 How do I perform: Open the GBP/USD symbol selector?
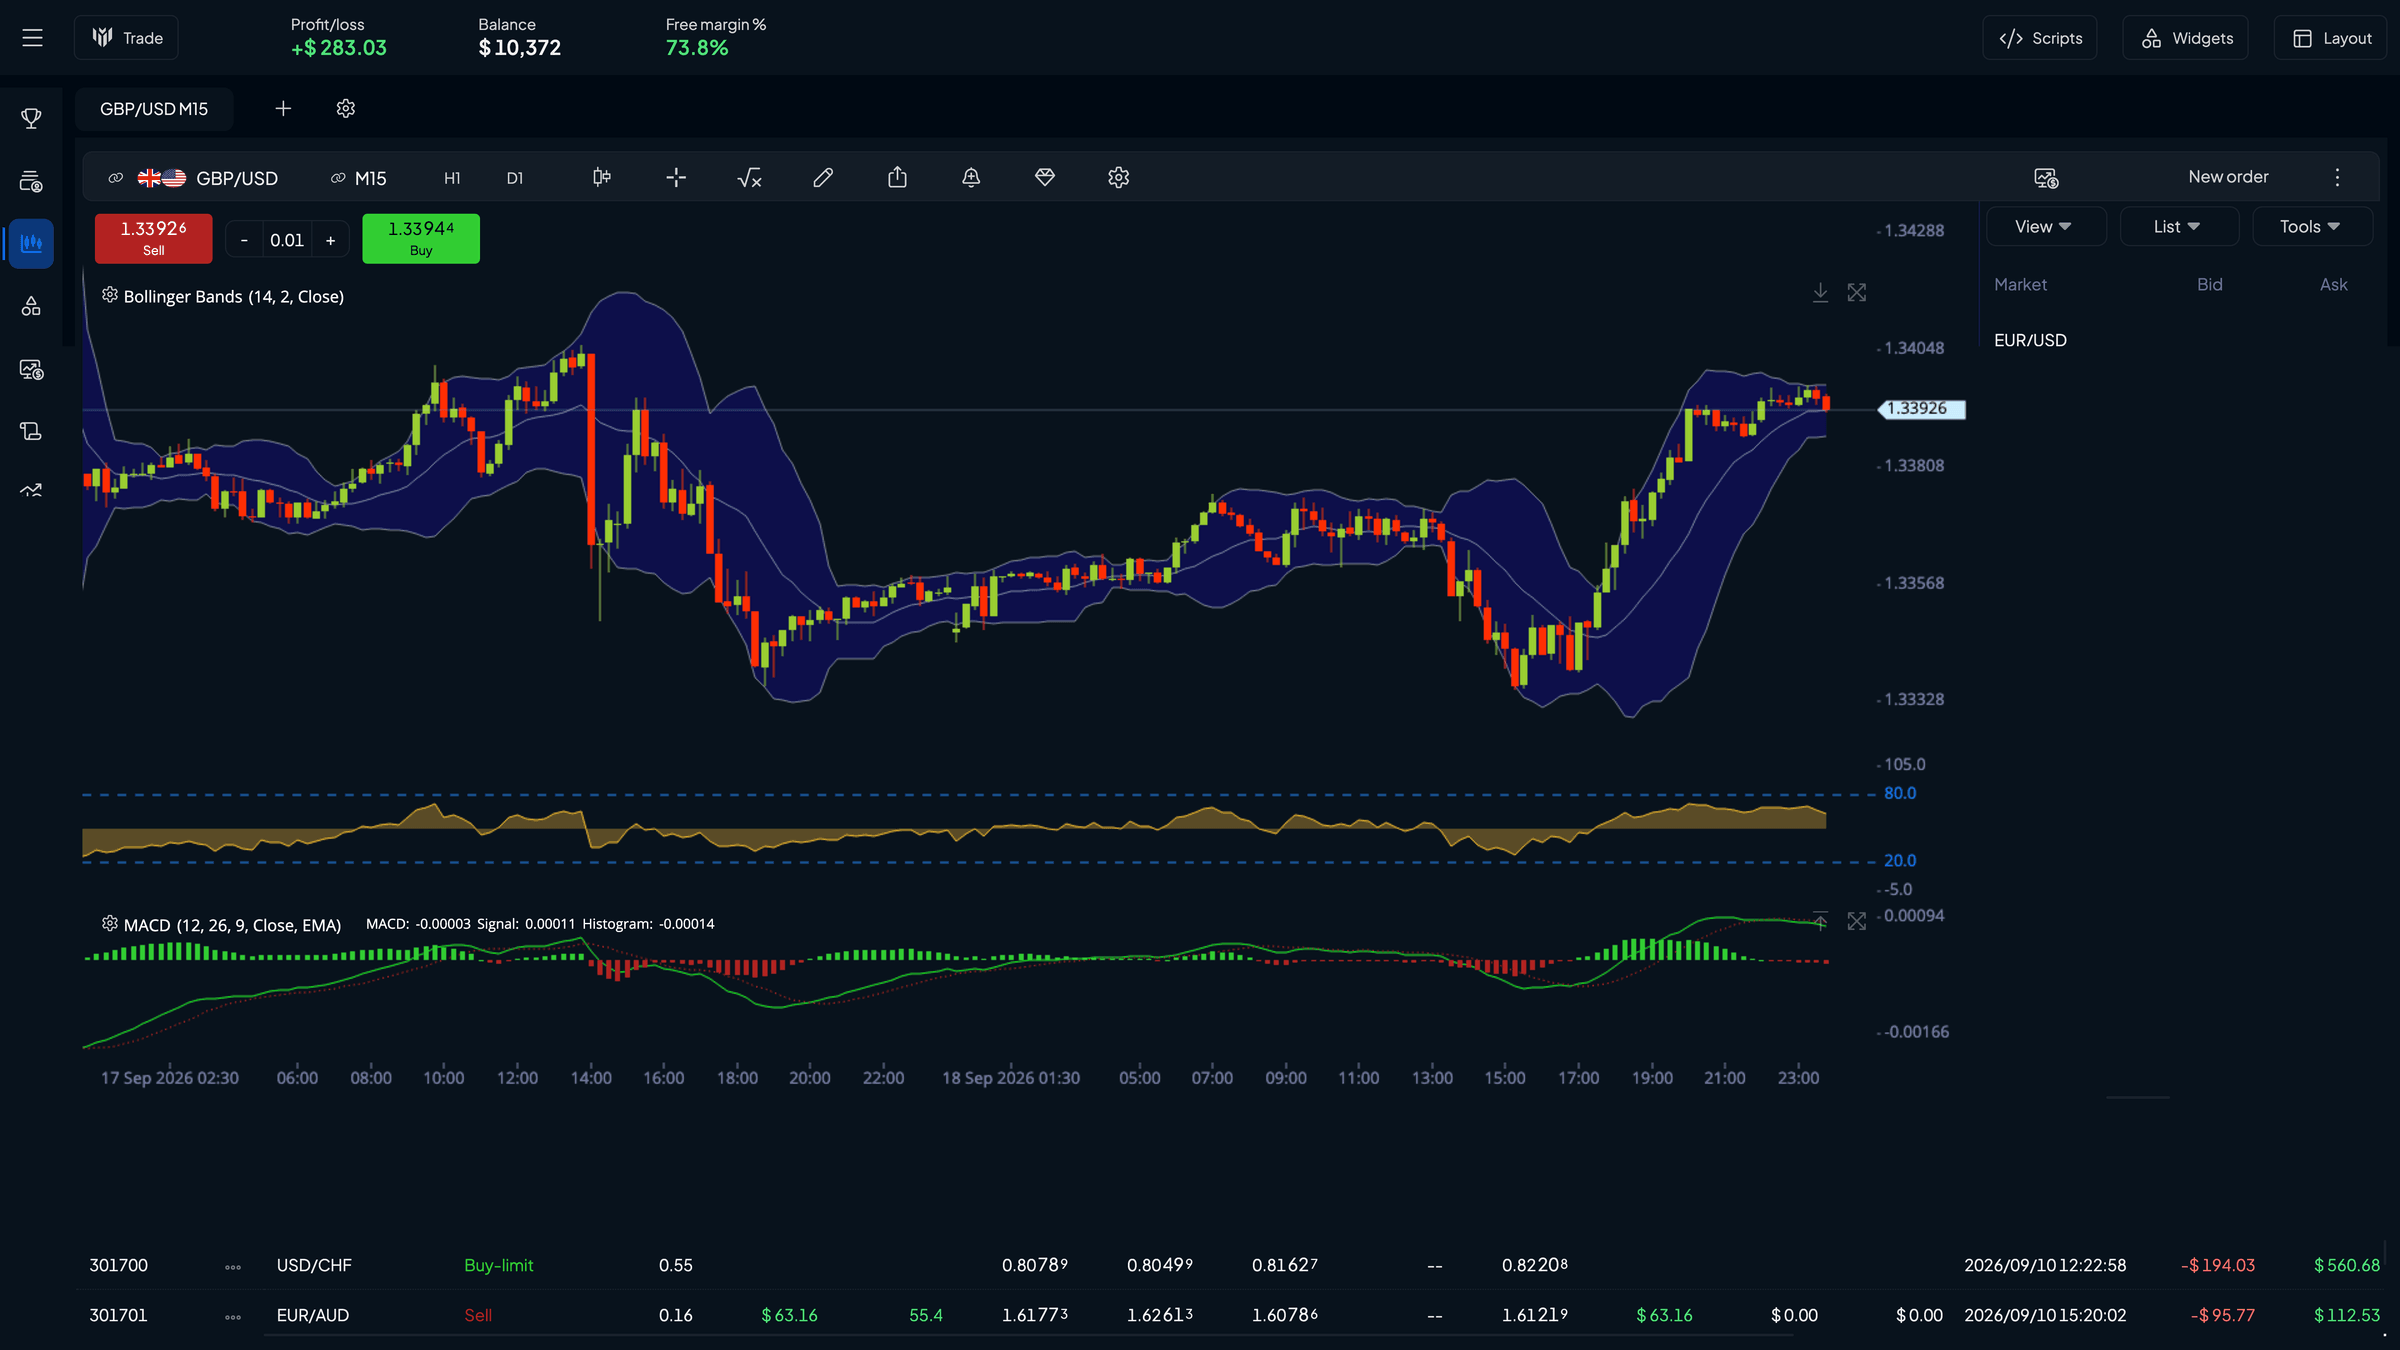pos(208,178)
